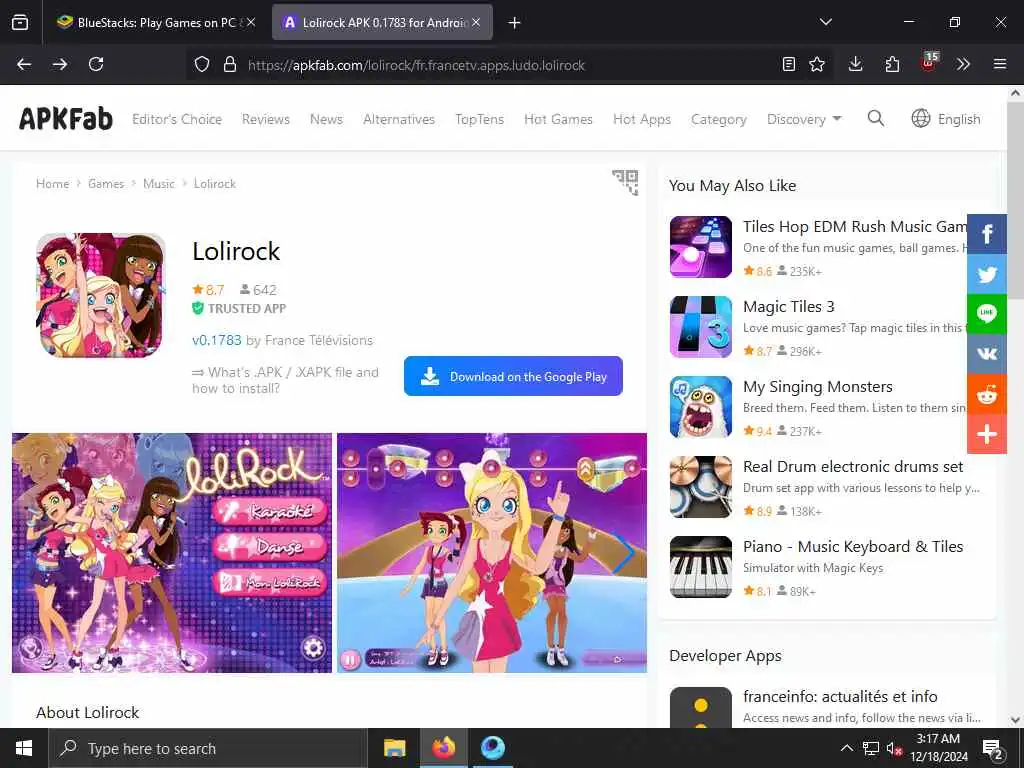
Task: Go to Reviews section
Action: tap(266, 119)
